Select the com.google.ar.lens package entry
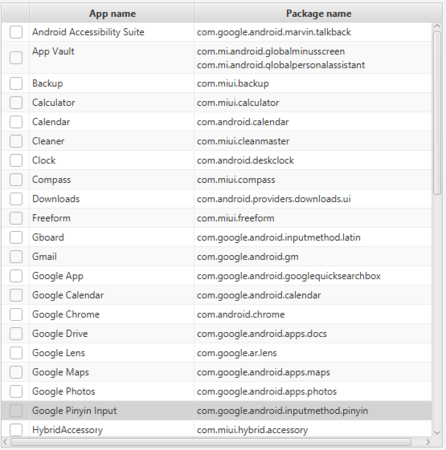The width and height of the screenshot is (446, 450). (x=237, y=353)
